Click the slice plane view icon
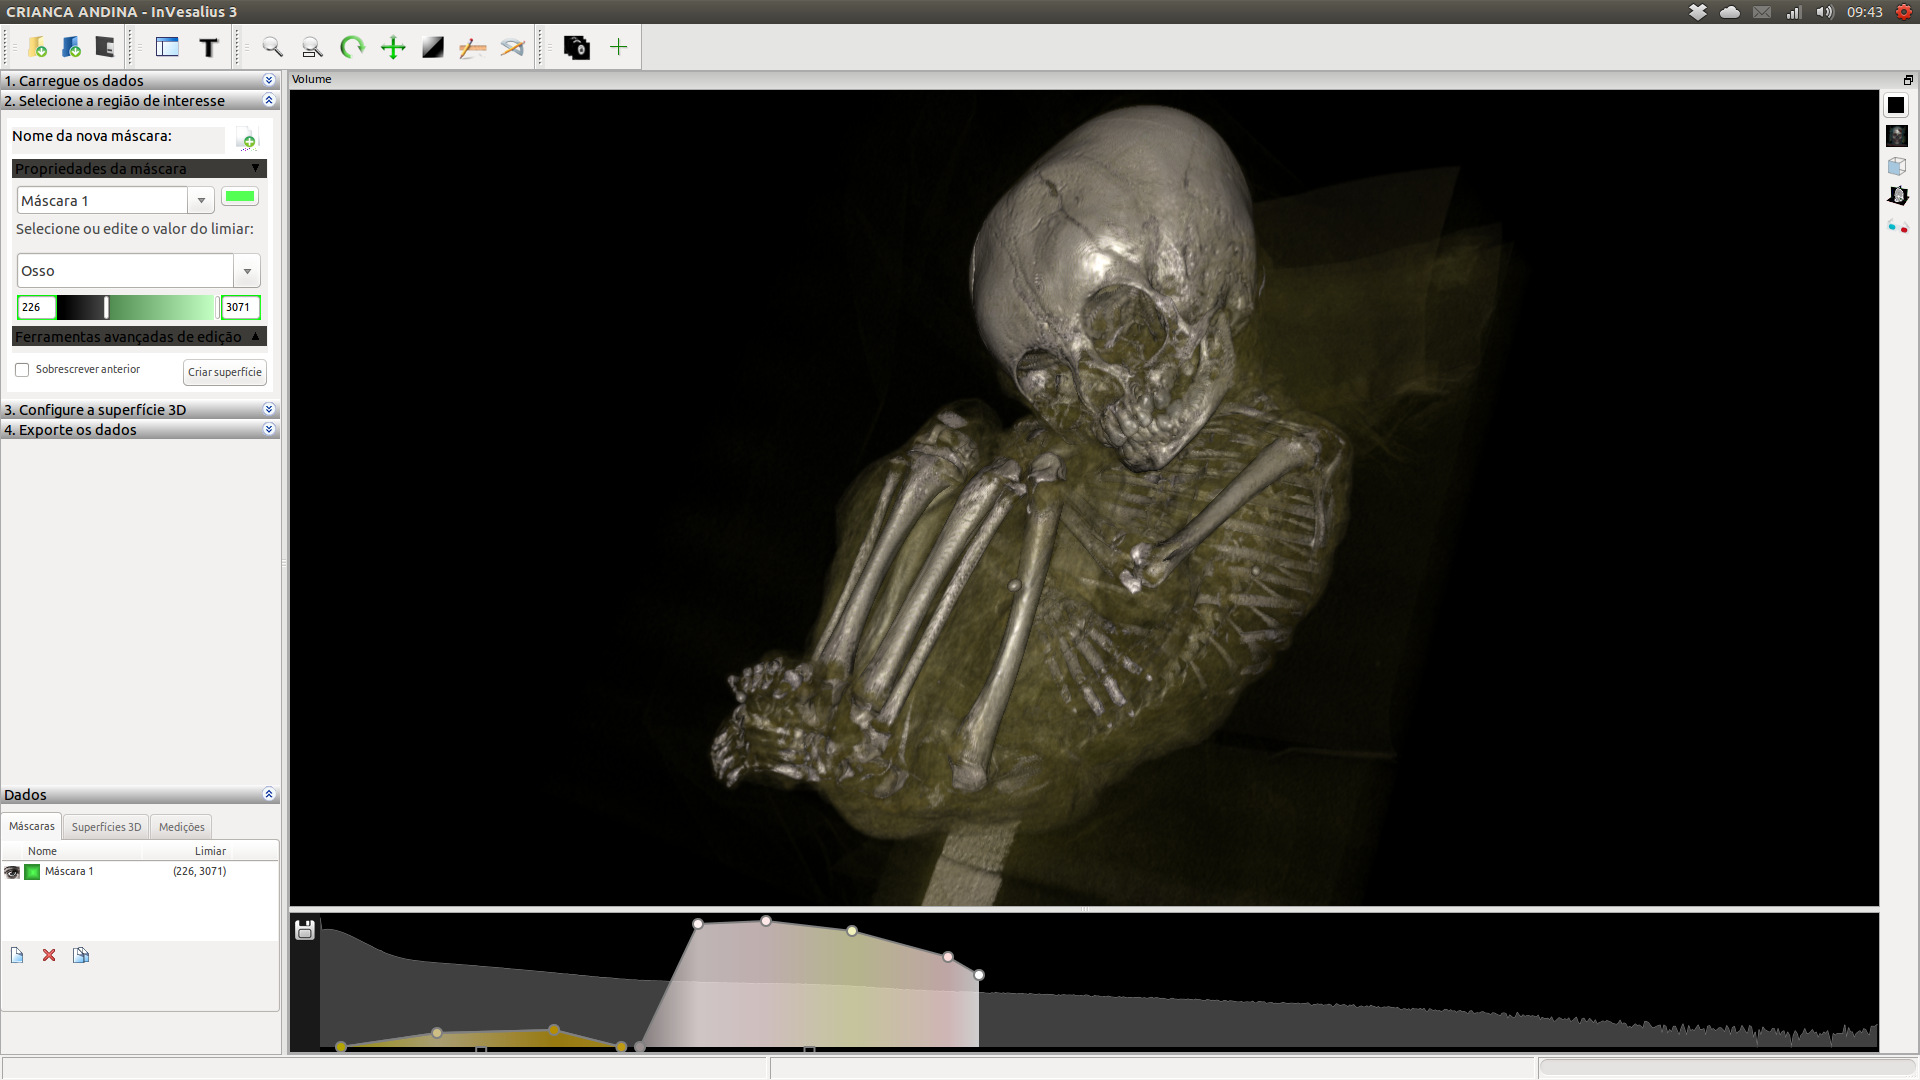Screen dimensions: 1920x1080 pos(1897,196)
